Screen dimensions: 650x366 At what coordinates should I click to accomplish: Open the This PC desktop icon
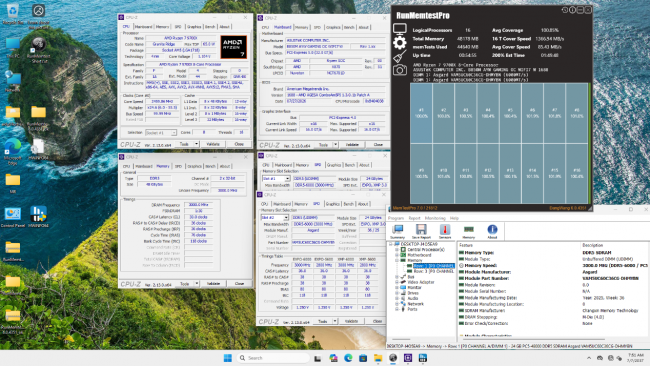click(13, 48)
